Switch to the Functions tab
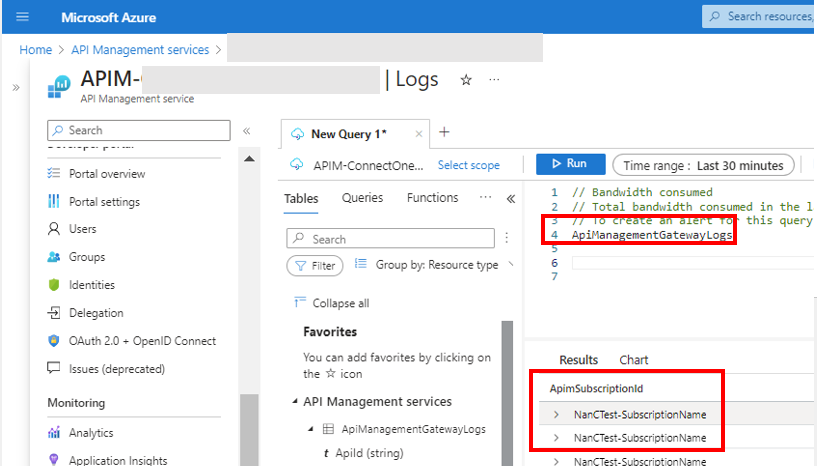This screenshot has height=466, width=817. point(432,198)
